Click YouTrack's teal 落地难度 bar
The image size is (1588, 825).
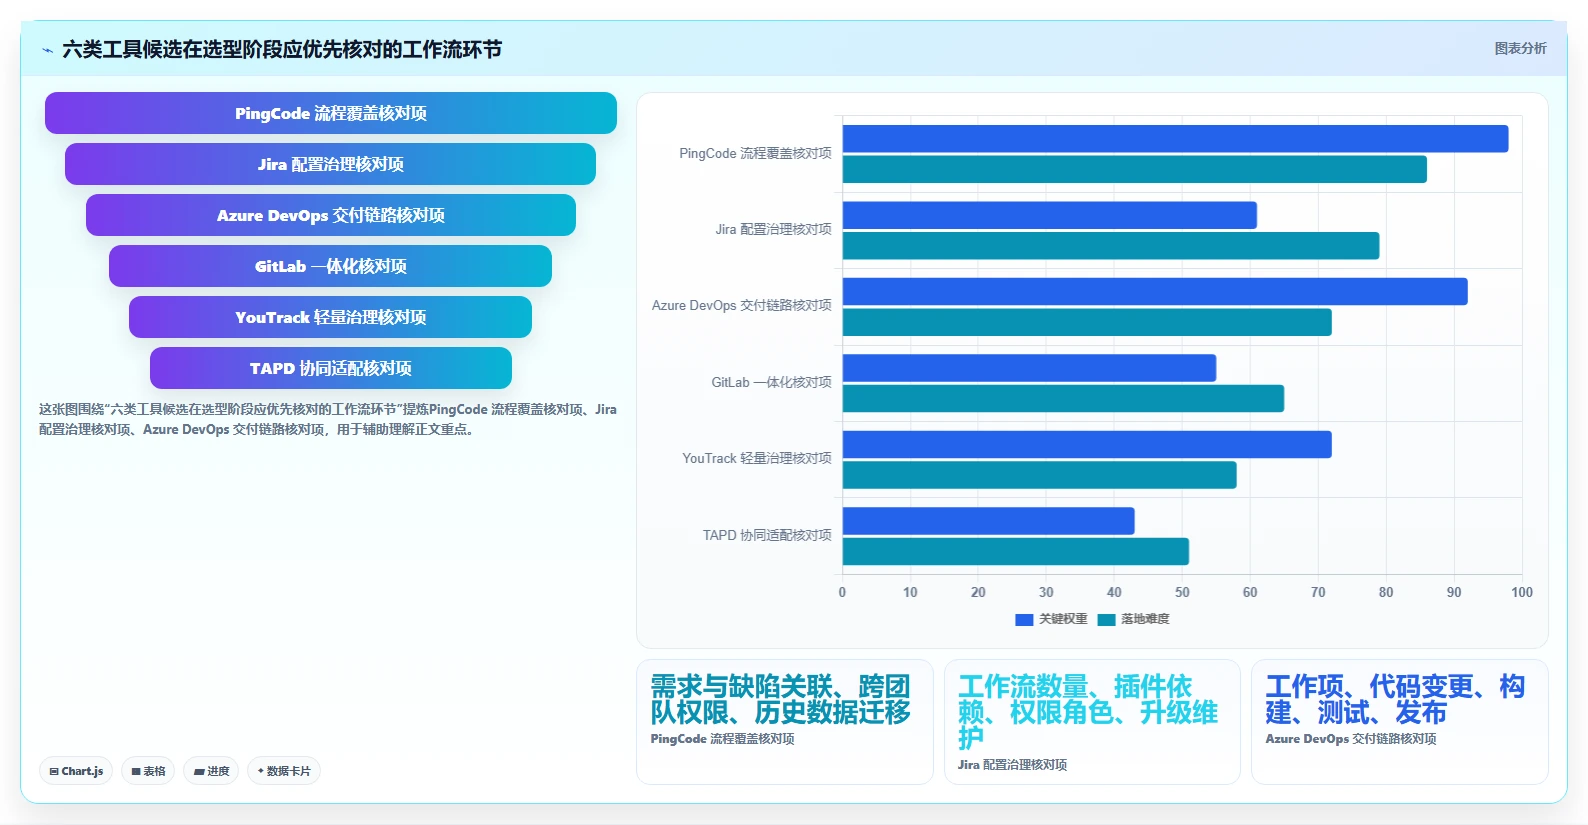1040,475
